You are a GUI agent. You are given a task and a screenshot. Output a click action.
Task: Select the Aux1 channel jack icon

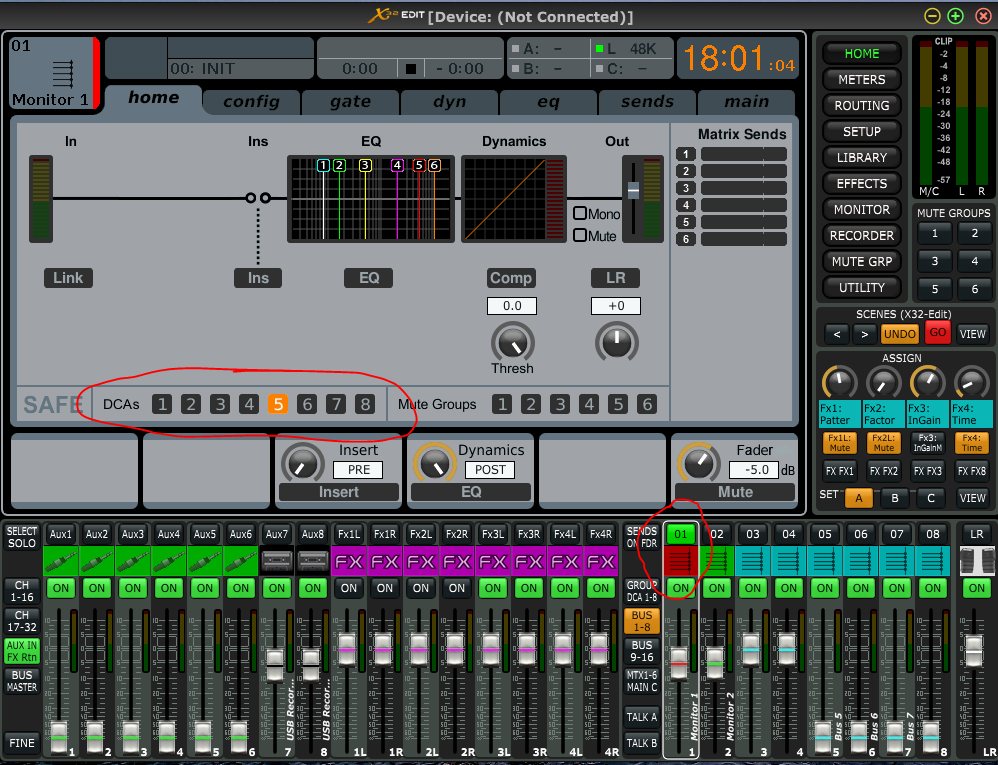point(60,561)
